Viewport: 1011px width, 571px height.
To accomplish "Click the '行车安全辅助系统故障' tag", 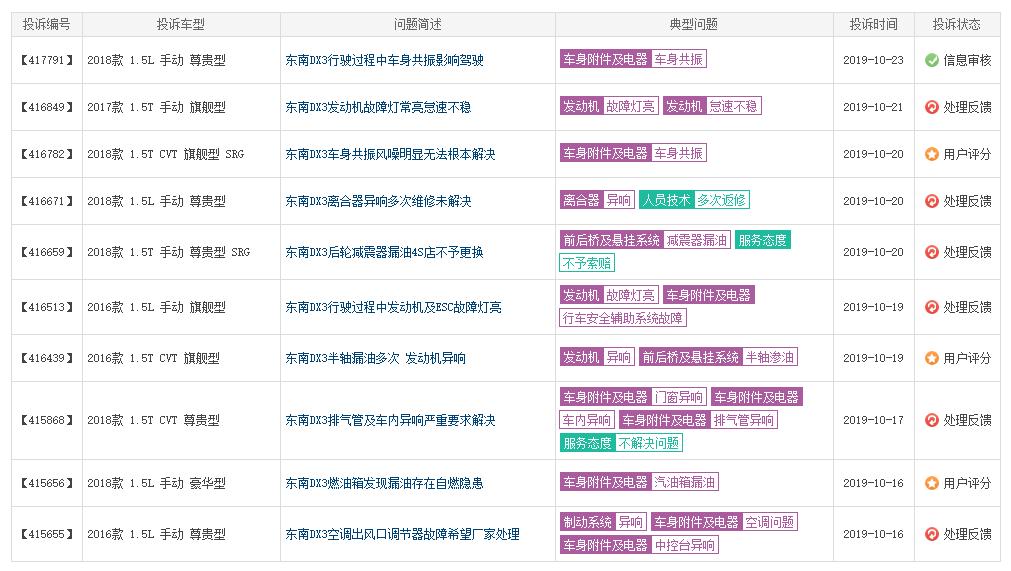I will [623, 318].
